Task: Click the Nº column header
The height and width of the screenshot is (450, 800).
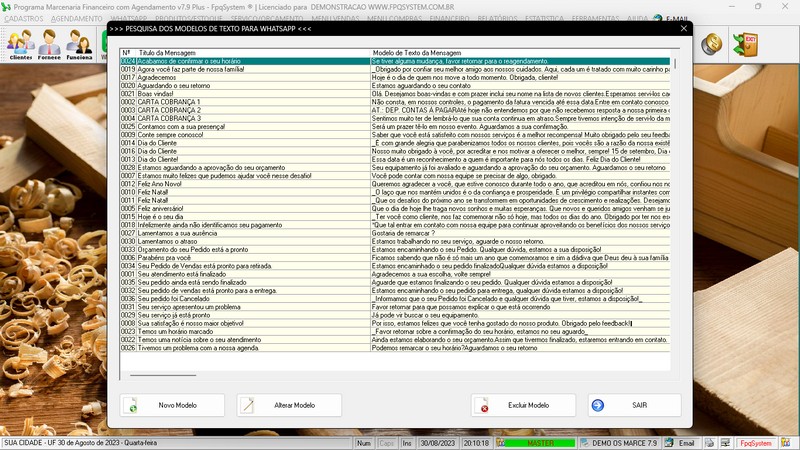Action: click(128, 53)
